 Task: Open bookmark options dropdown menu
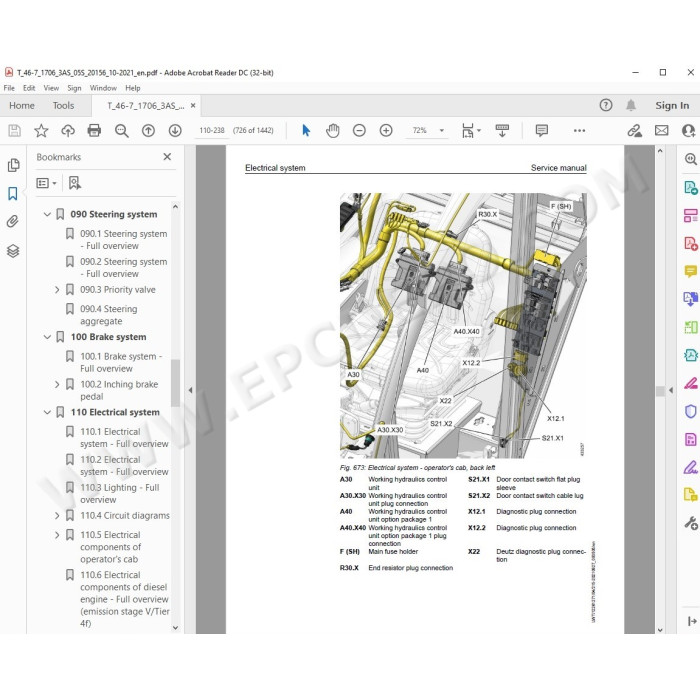pyautogui.click(x=46, y=183)
